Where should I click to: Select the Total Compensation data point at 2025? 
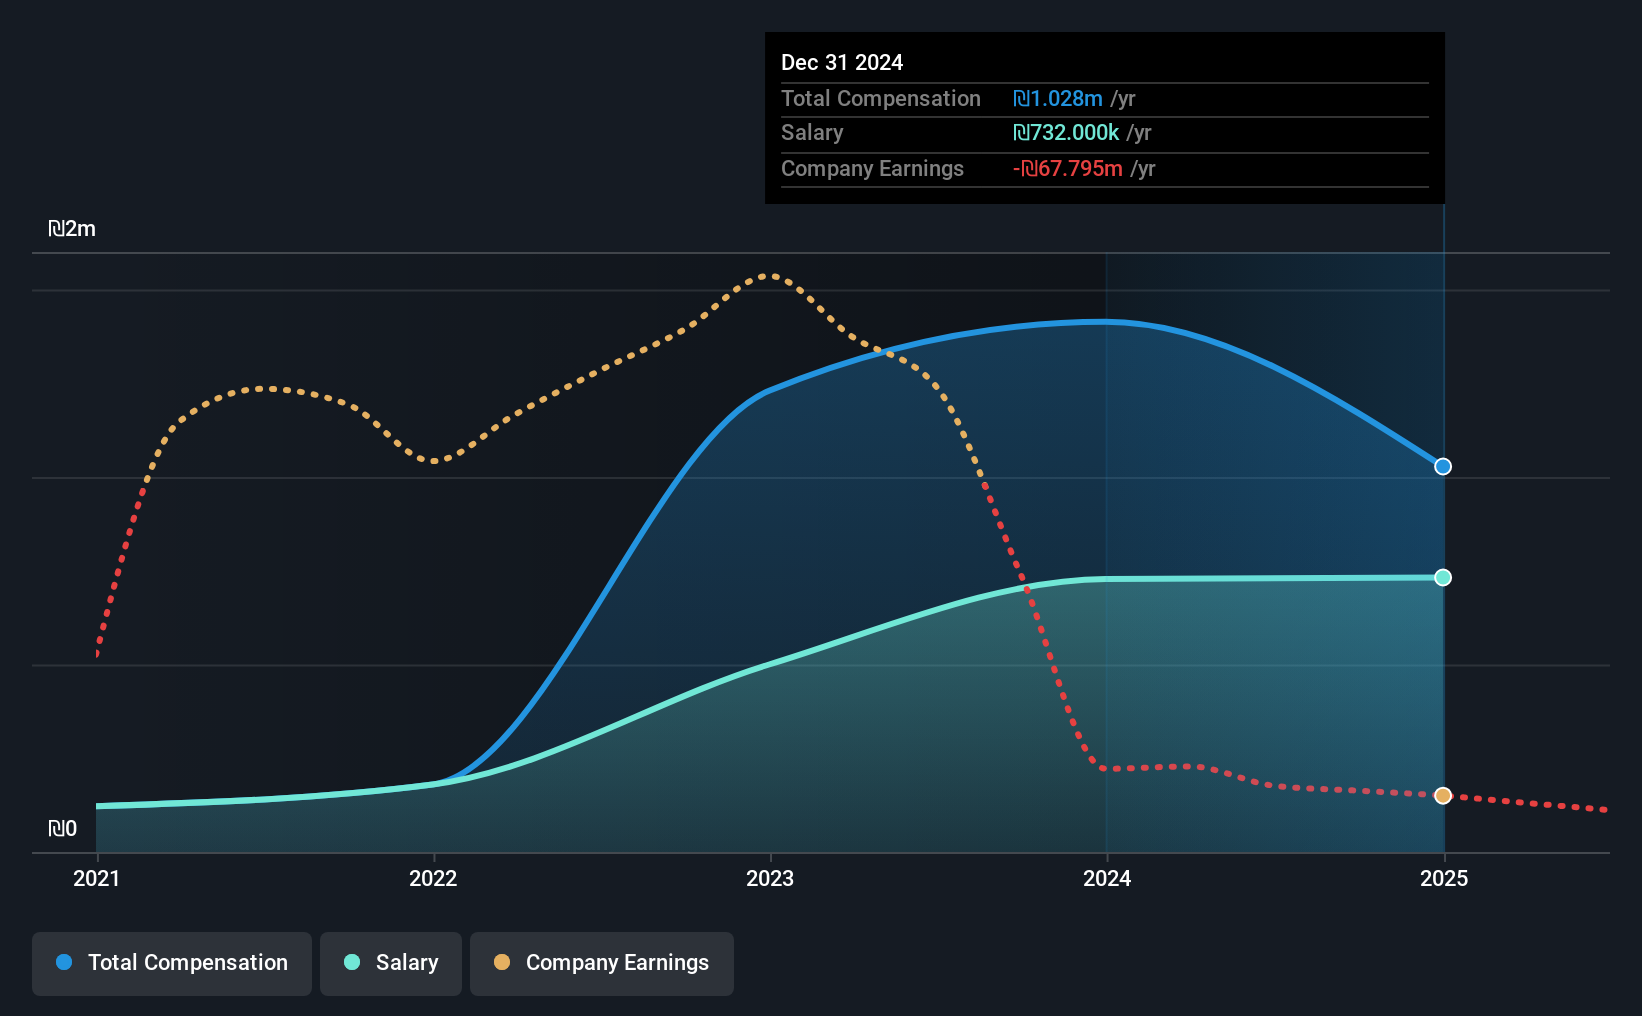1443,466
